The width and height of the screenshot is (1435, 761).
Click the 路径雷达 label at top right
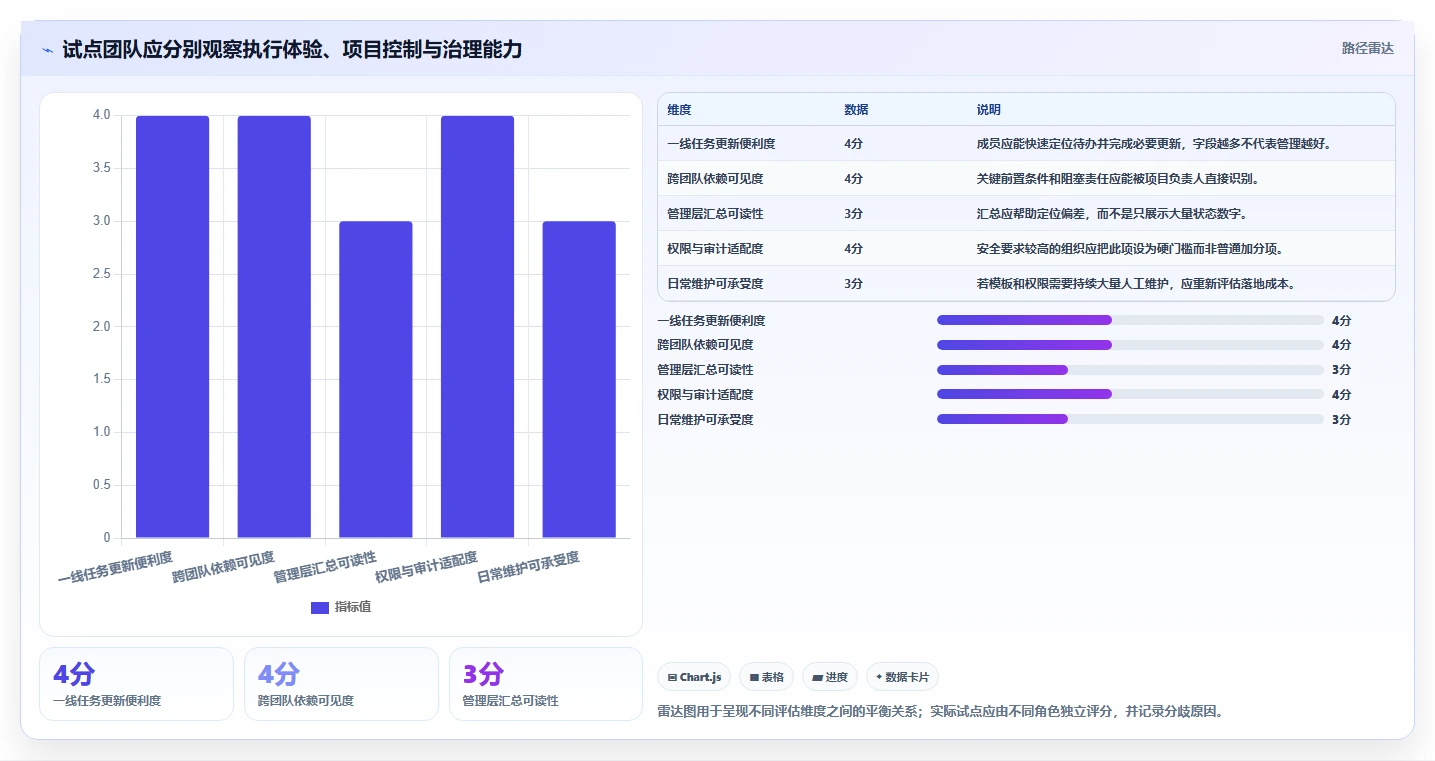point(1367,48)
